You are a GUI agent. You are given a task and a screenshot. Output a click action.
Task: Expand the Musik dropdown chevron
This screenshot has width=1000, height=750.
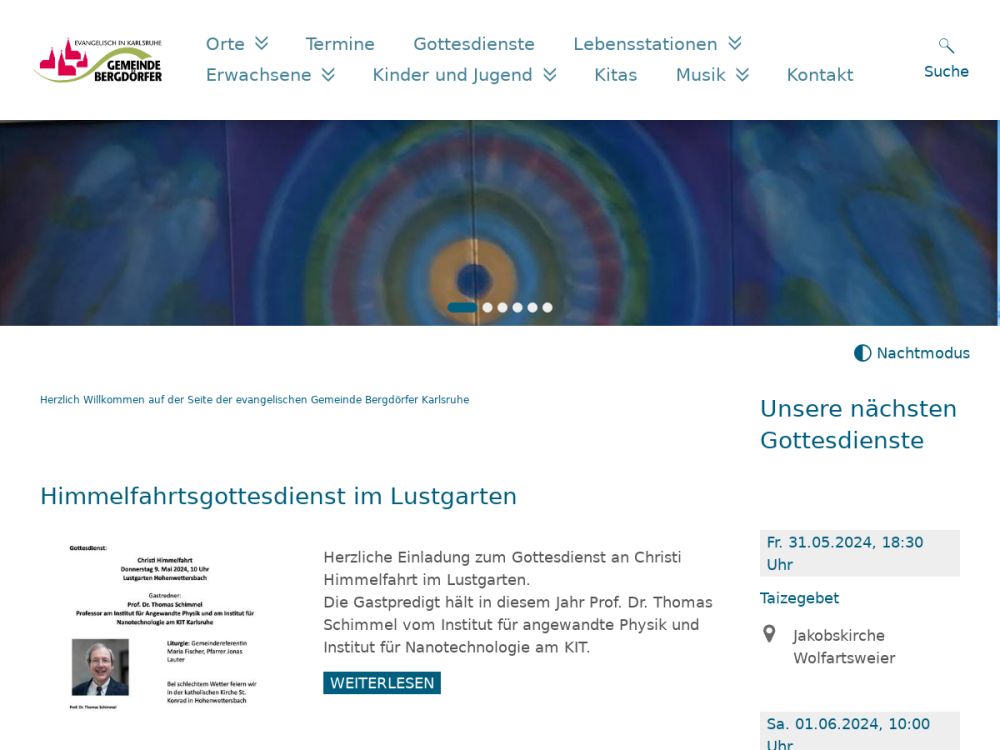click(742, 75)
